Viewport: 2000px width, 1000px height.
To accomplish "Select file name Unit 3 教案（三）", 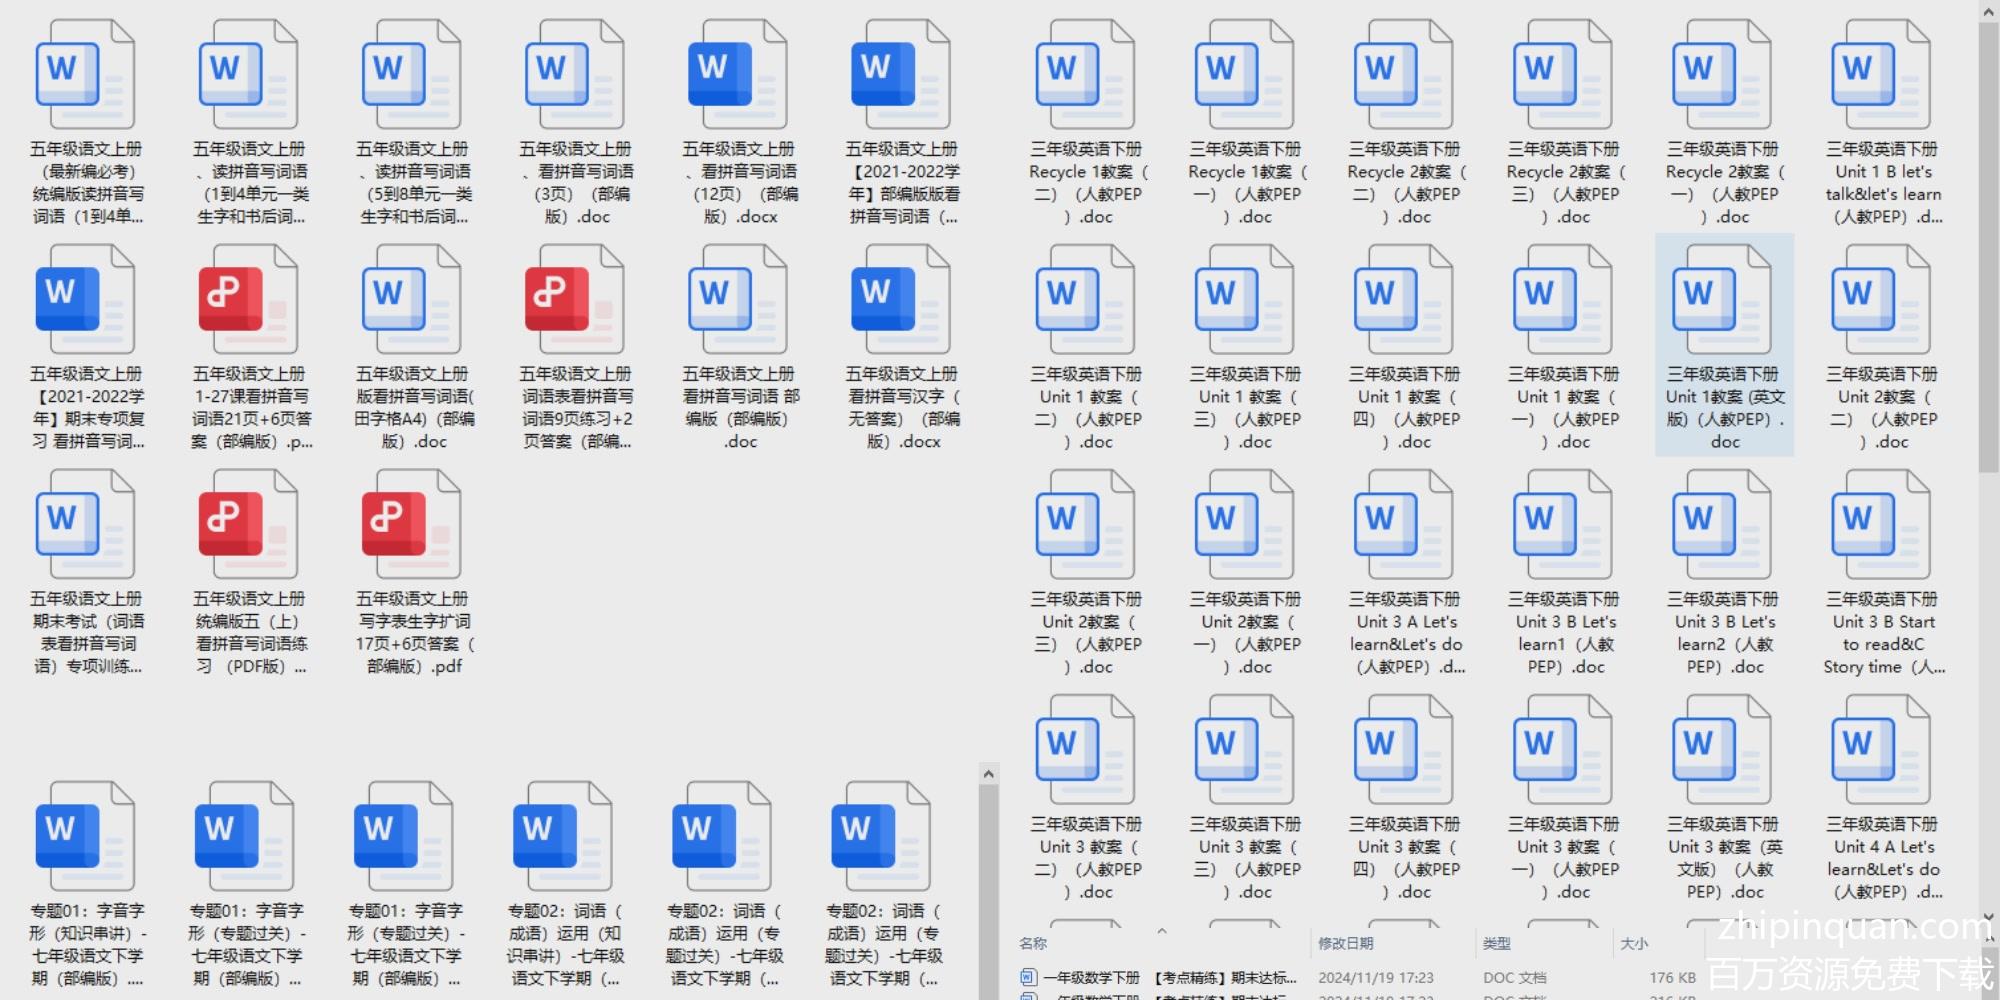I will coord(1245,857).
